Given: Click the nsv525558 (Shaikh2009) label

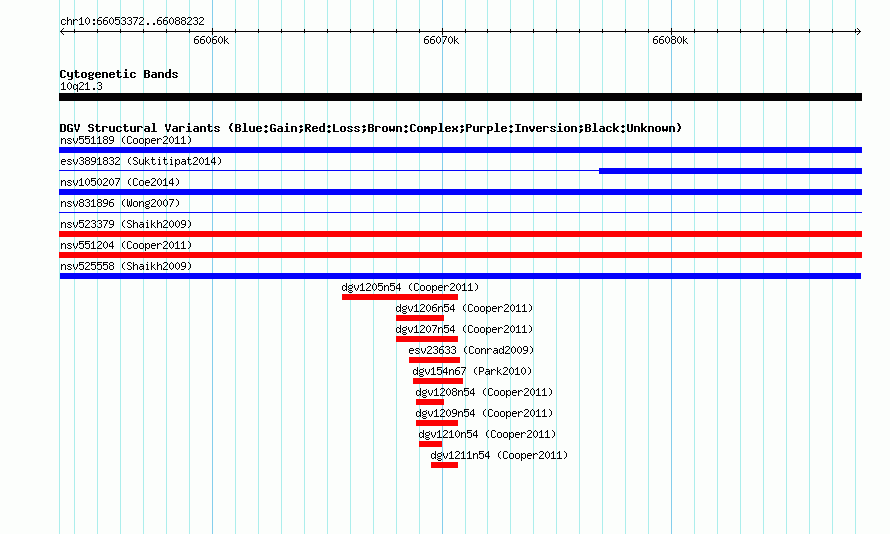Looking at the screenshot, I should tap(126, 266).
